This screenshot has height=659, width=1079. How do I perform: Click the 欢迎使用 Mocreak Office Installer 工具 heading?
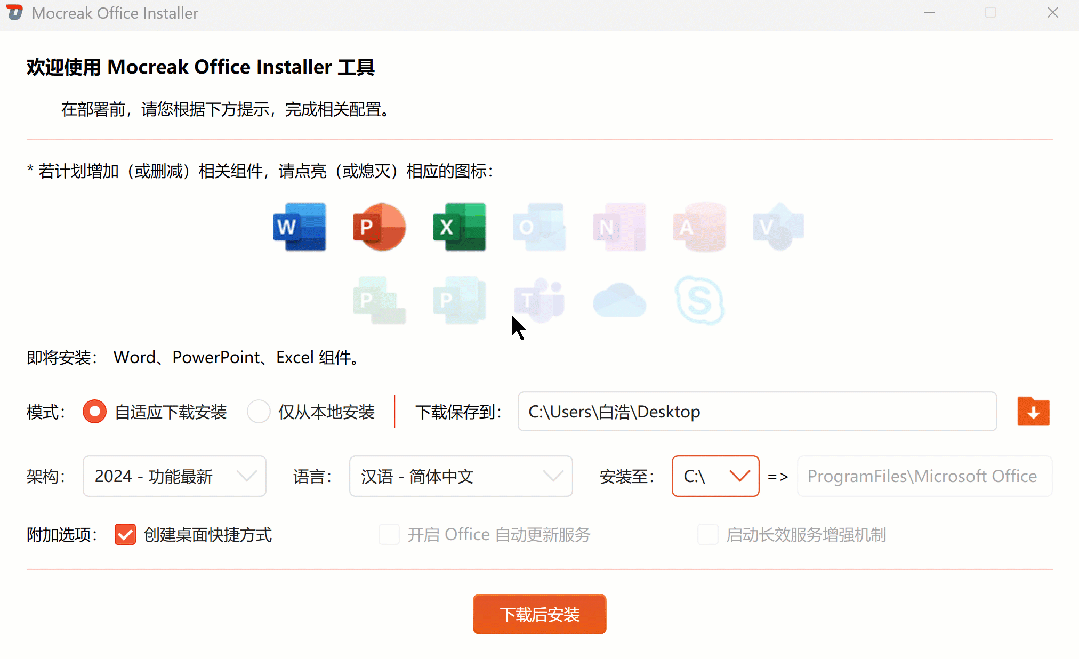click(201, 67)
